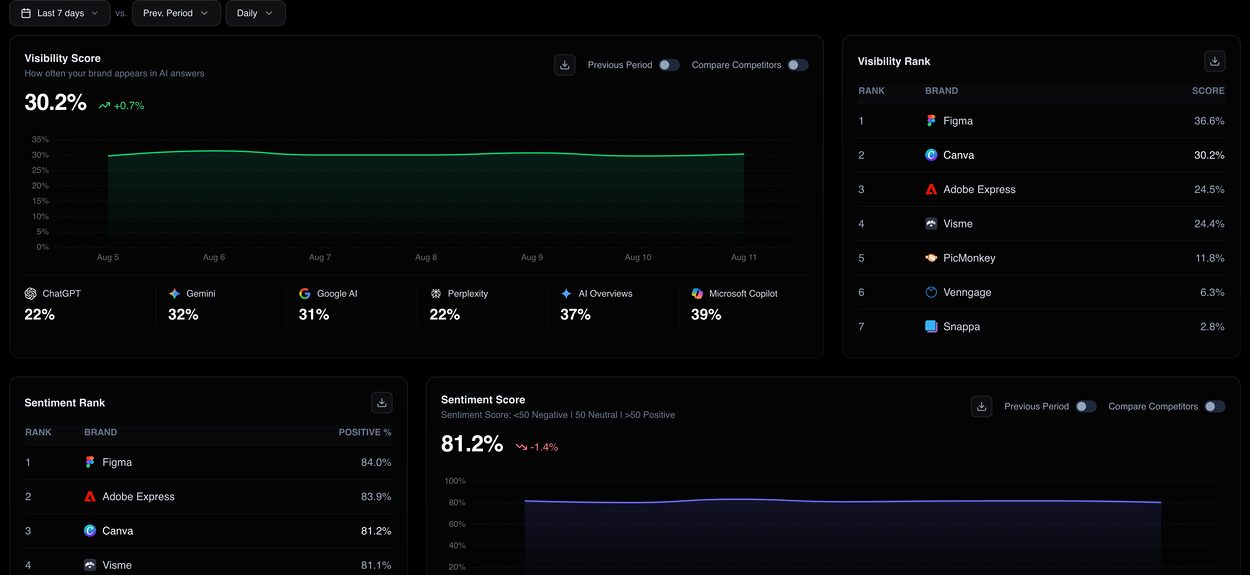Click the Figma logo in Visibility Rank
The height and width of the screenshot is (575, 1250).
(x=931, y=121)
